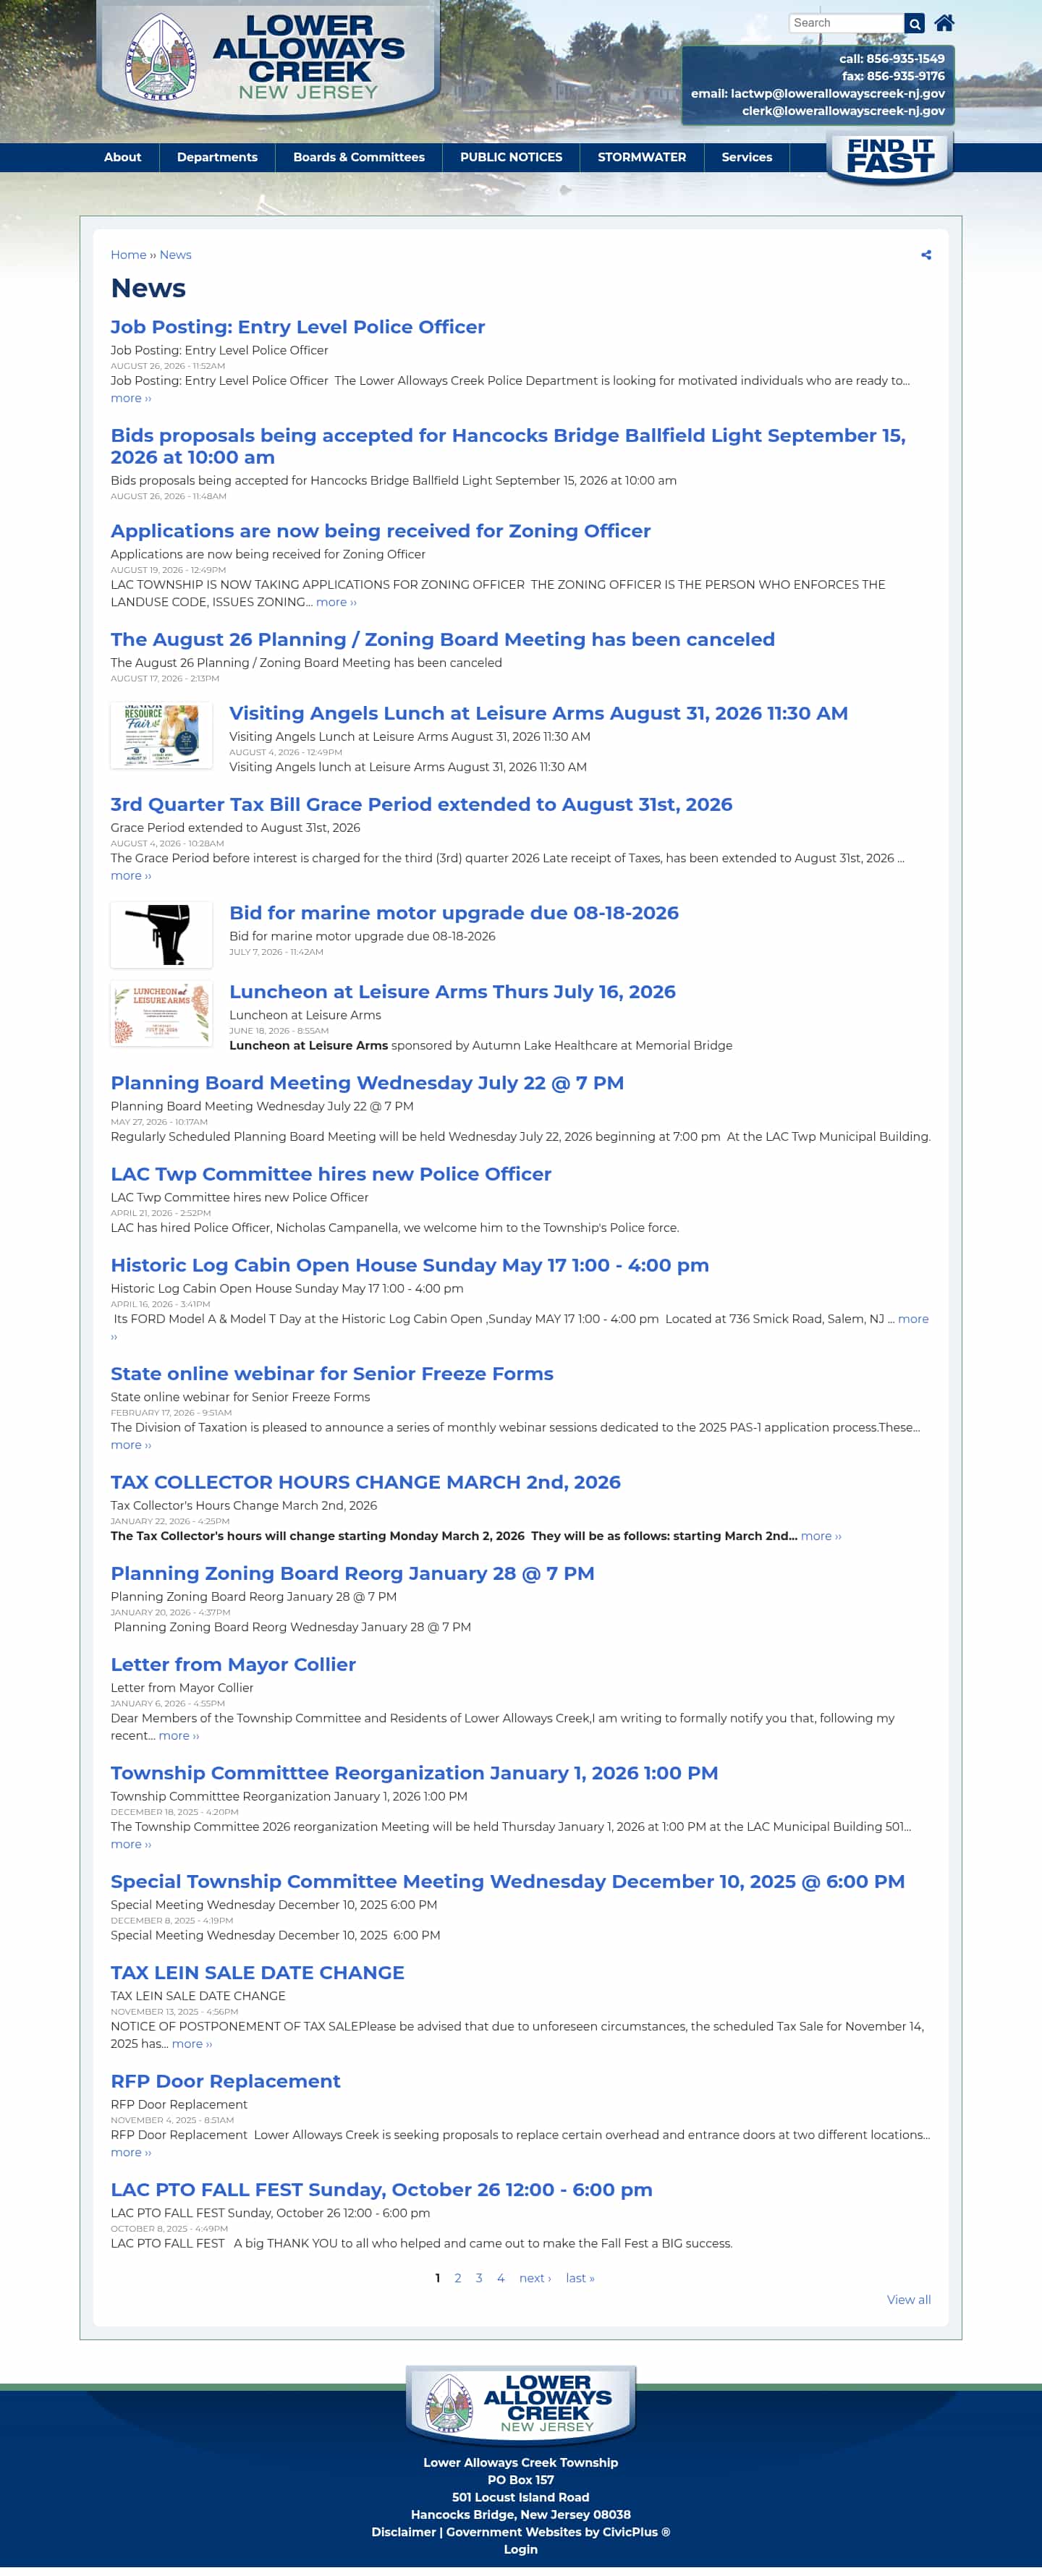Screen dimensions: 1042x2576
Task: Click 'more' in Tax Lein Sale summary
Action: 192,2044
